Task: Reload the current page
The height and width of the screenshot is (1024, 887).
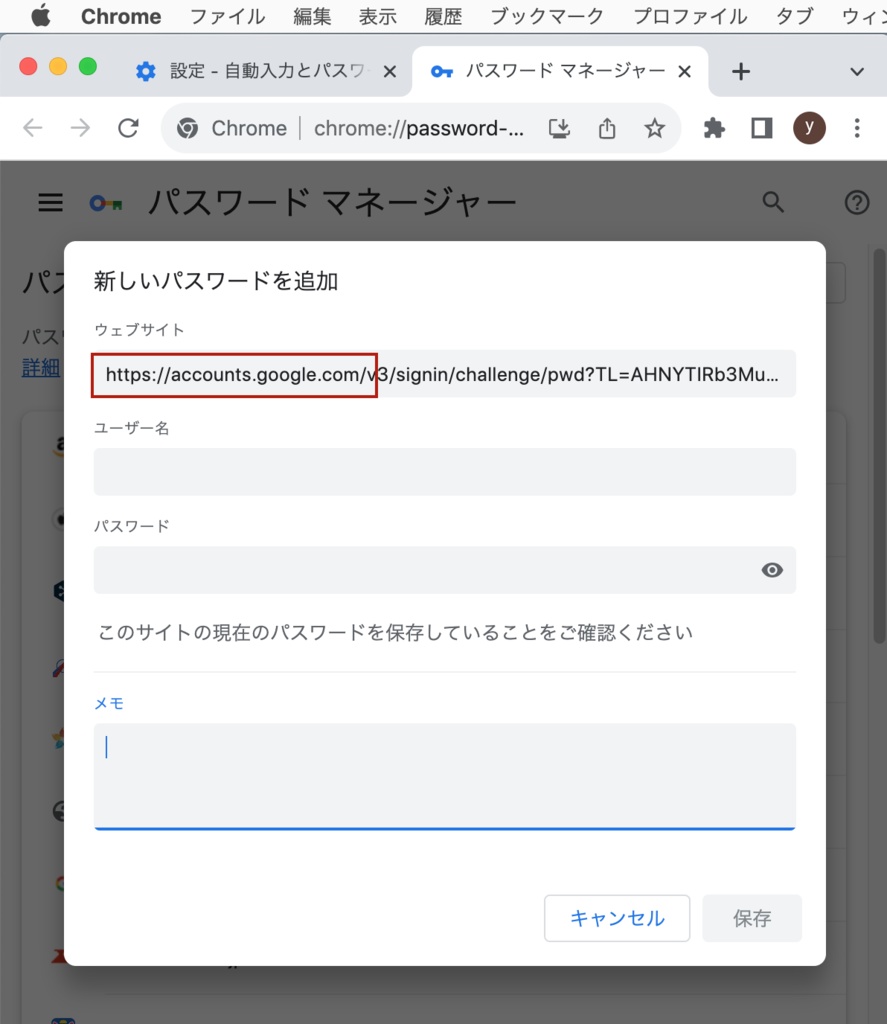Action: click(x=127, y=128)
